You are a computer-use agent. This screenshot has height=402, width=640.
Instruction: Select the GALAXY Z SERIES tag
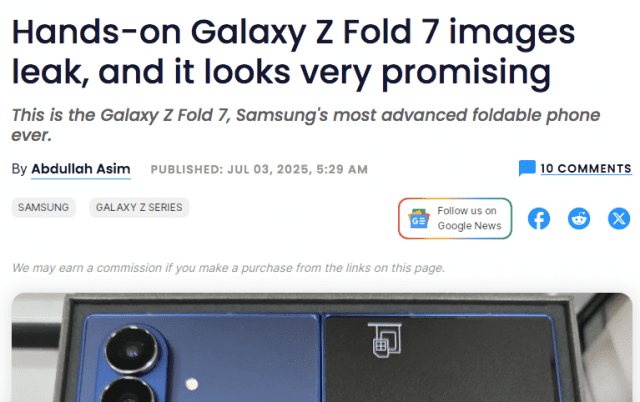click(139, 207)
